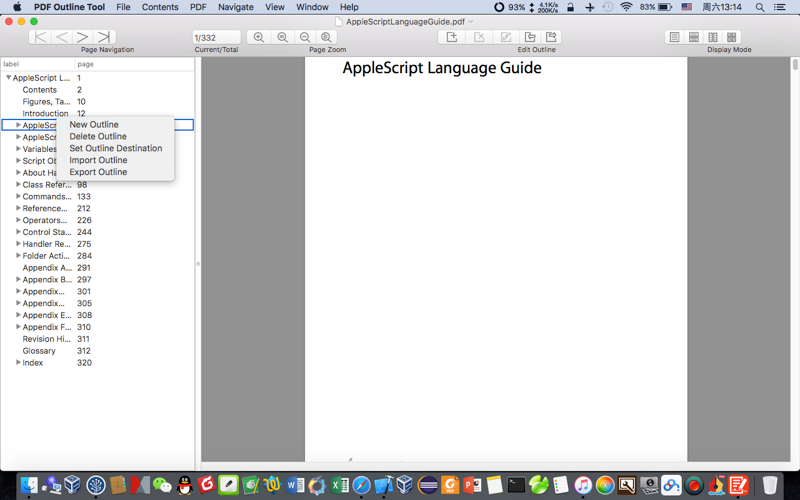
Task: Click the delete outline toolbar icon
Action: click(479, 37)
